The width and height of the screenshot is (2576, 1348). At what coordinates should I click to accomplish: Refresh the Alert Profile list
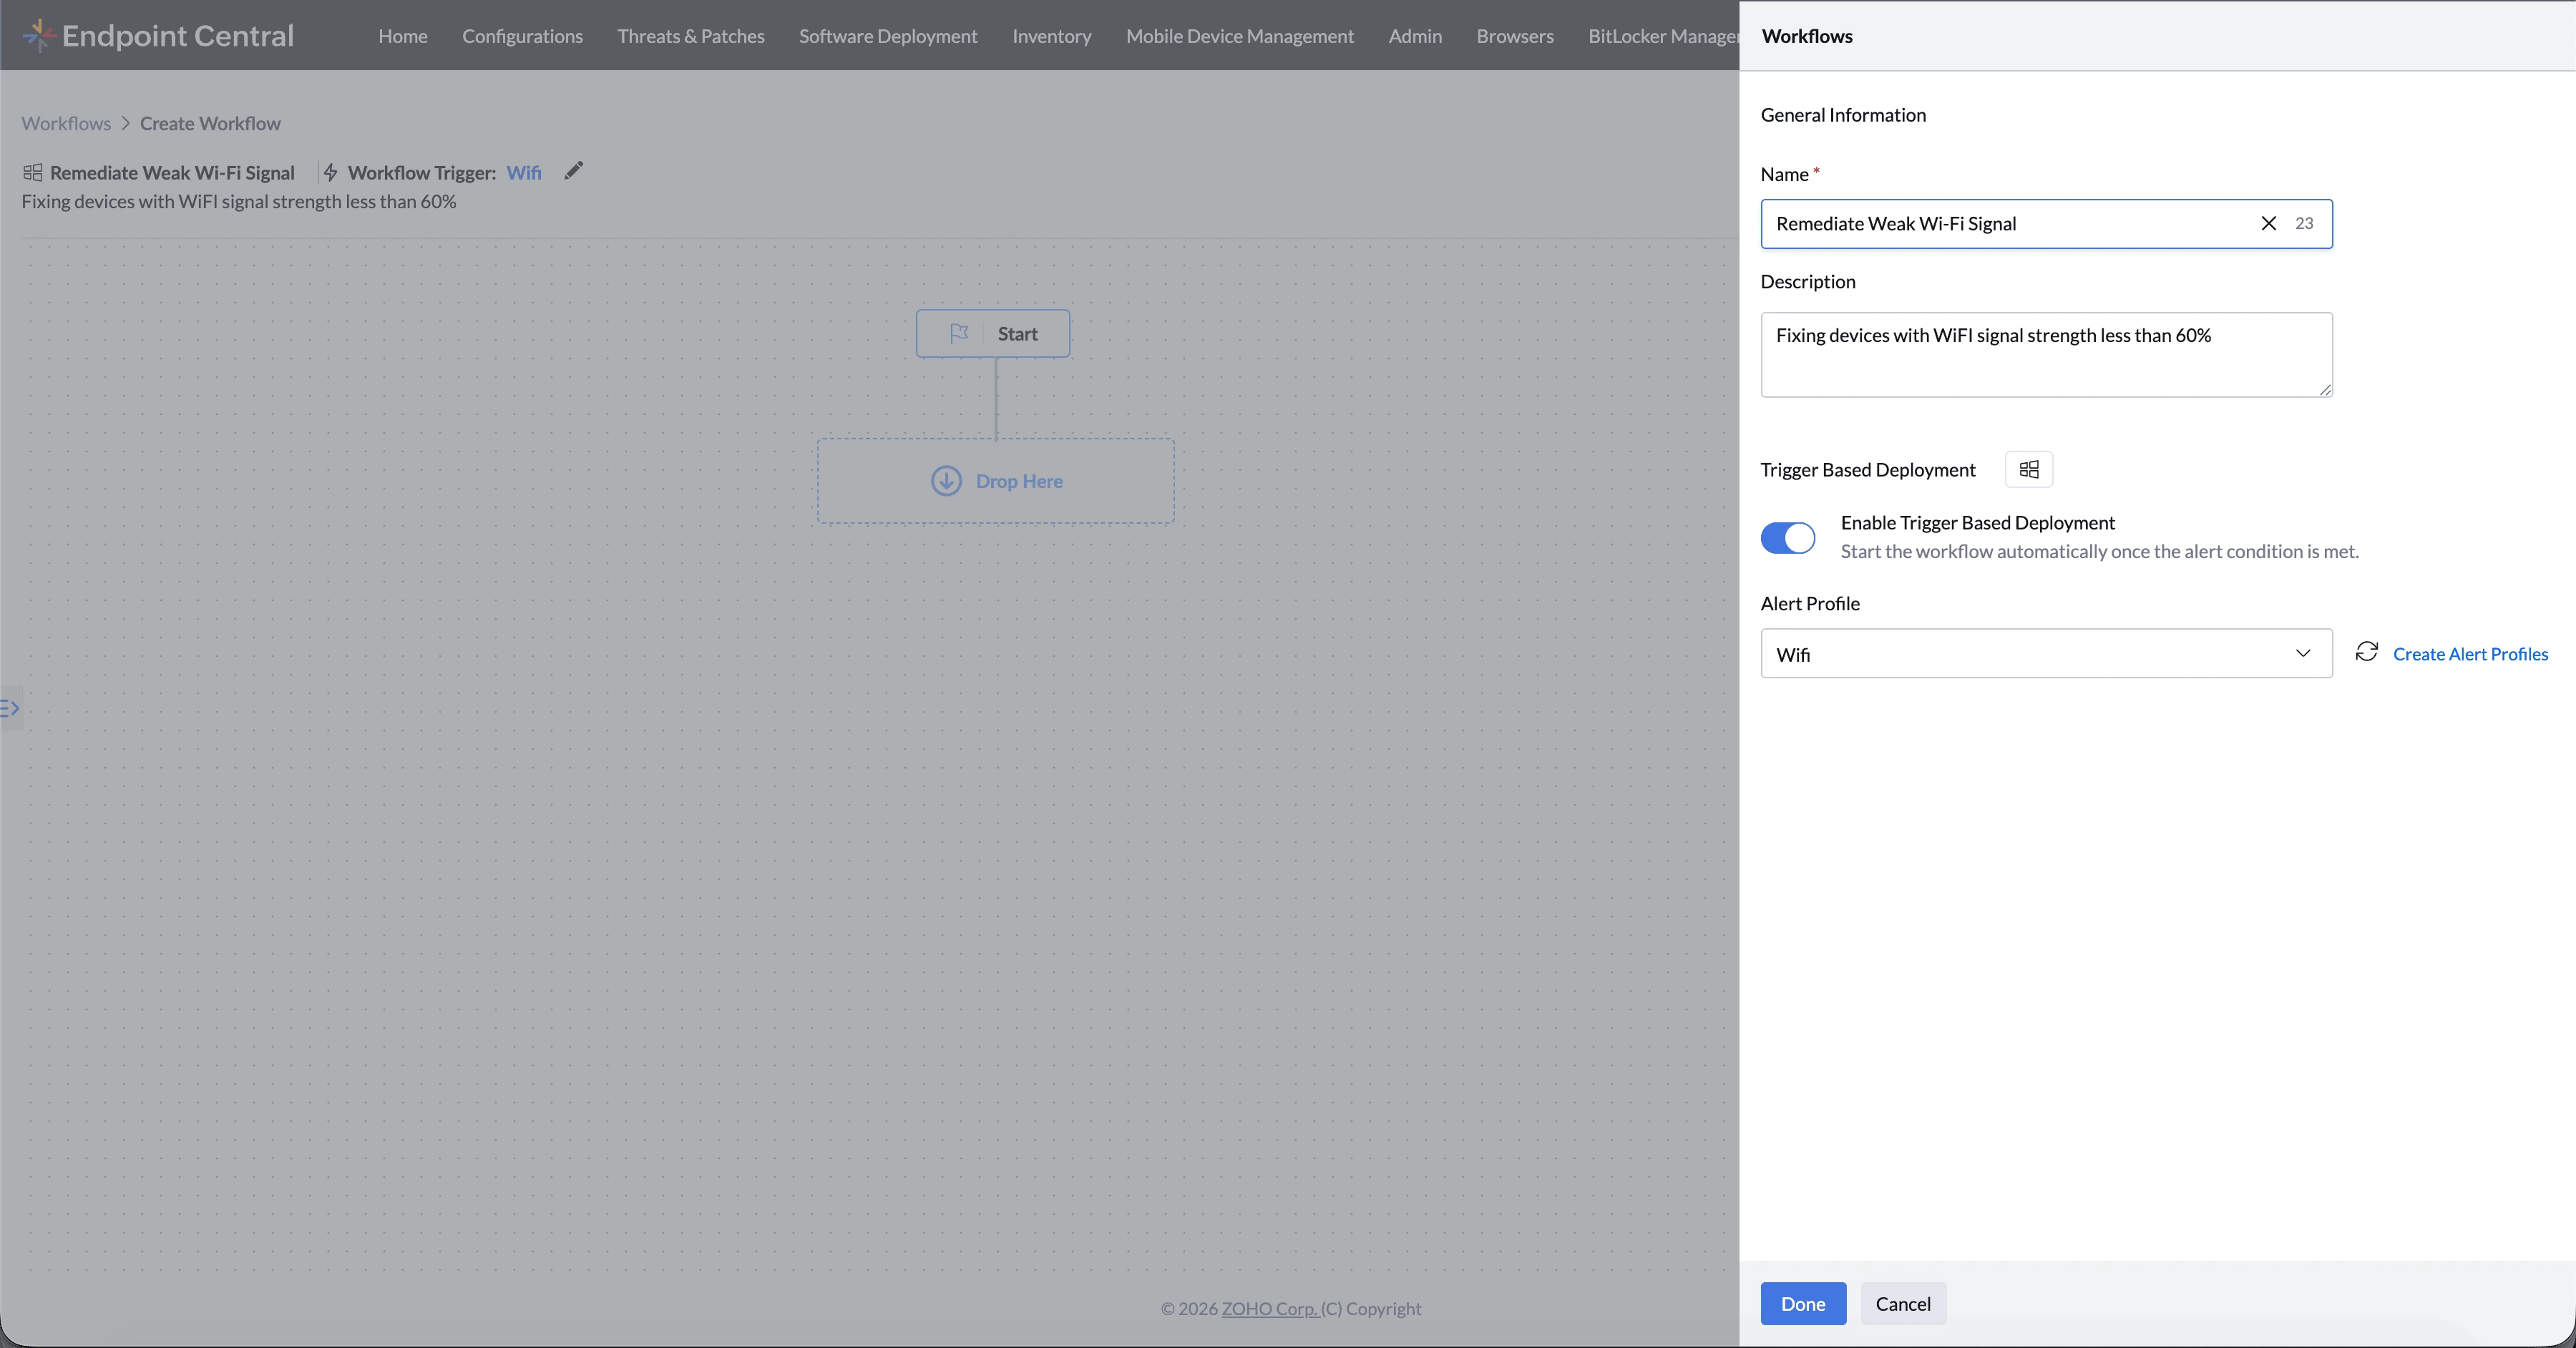pos(2367,652)
